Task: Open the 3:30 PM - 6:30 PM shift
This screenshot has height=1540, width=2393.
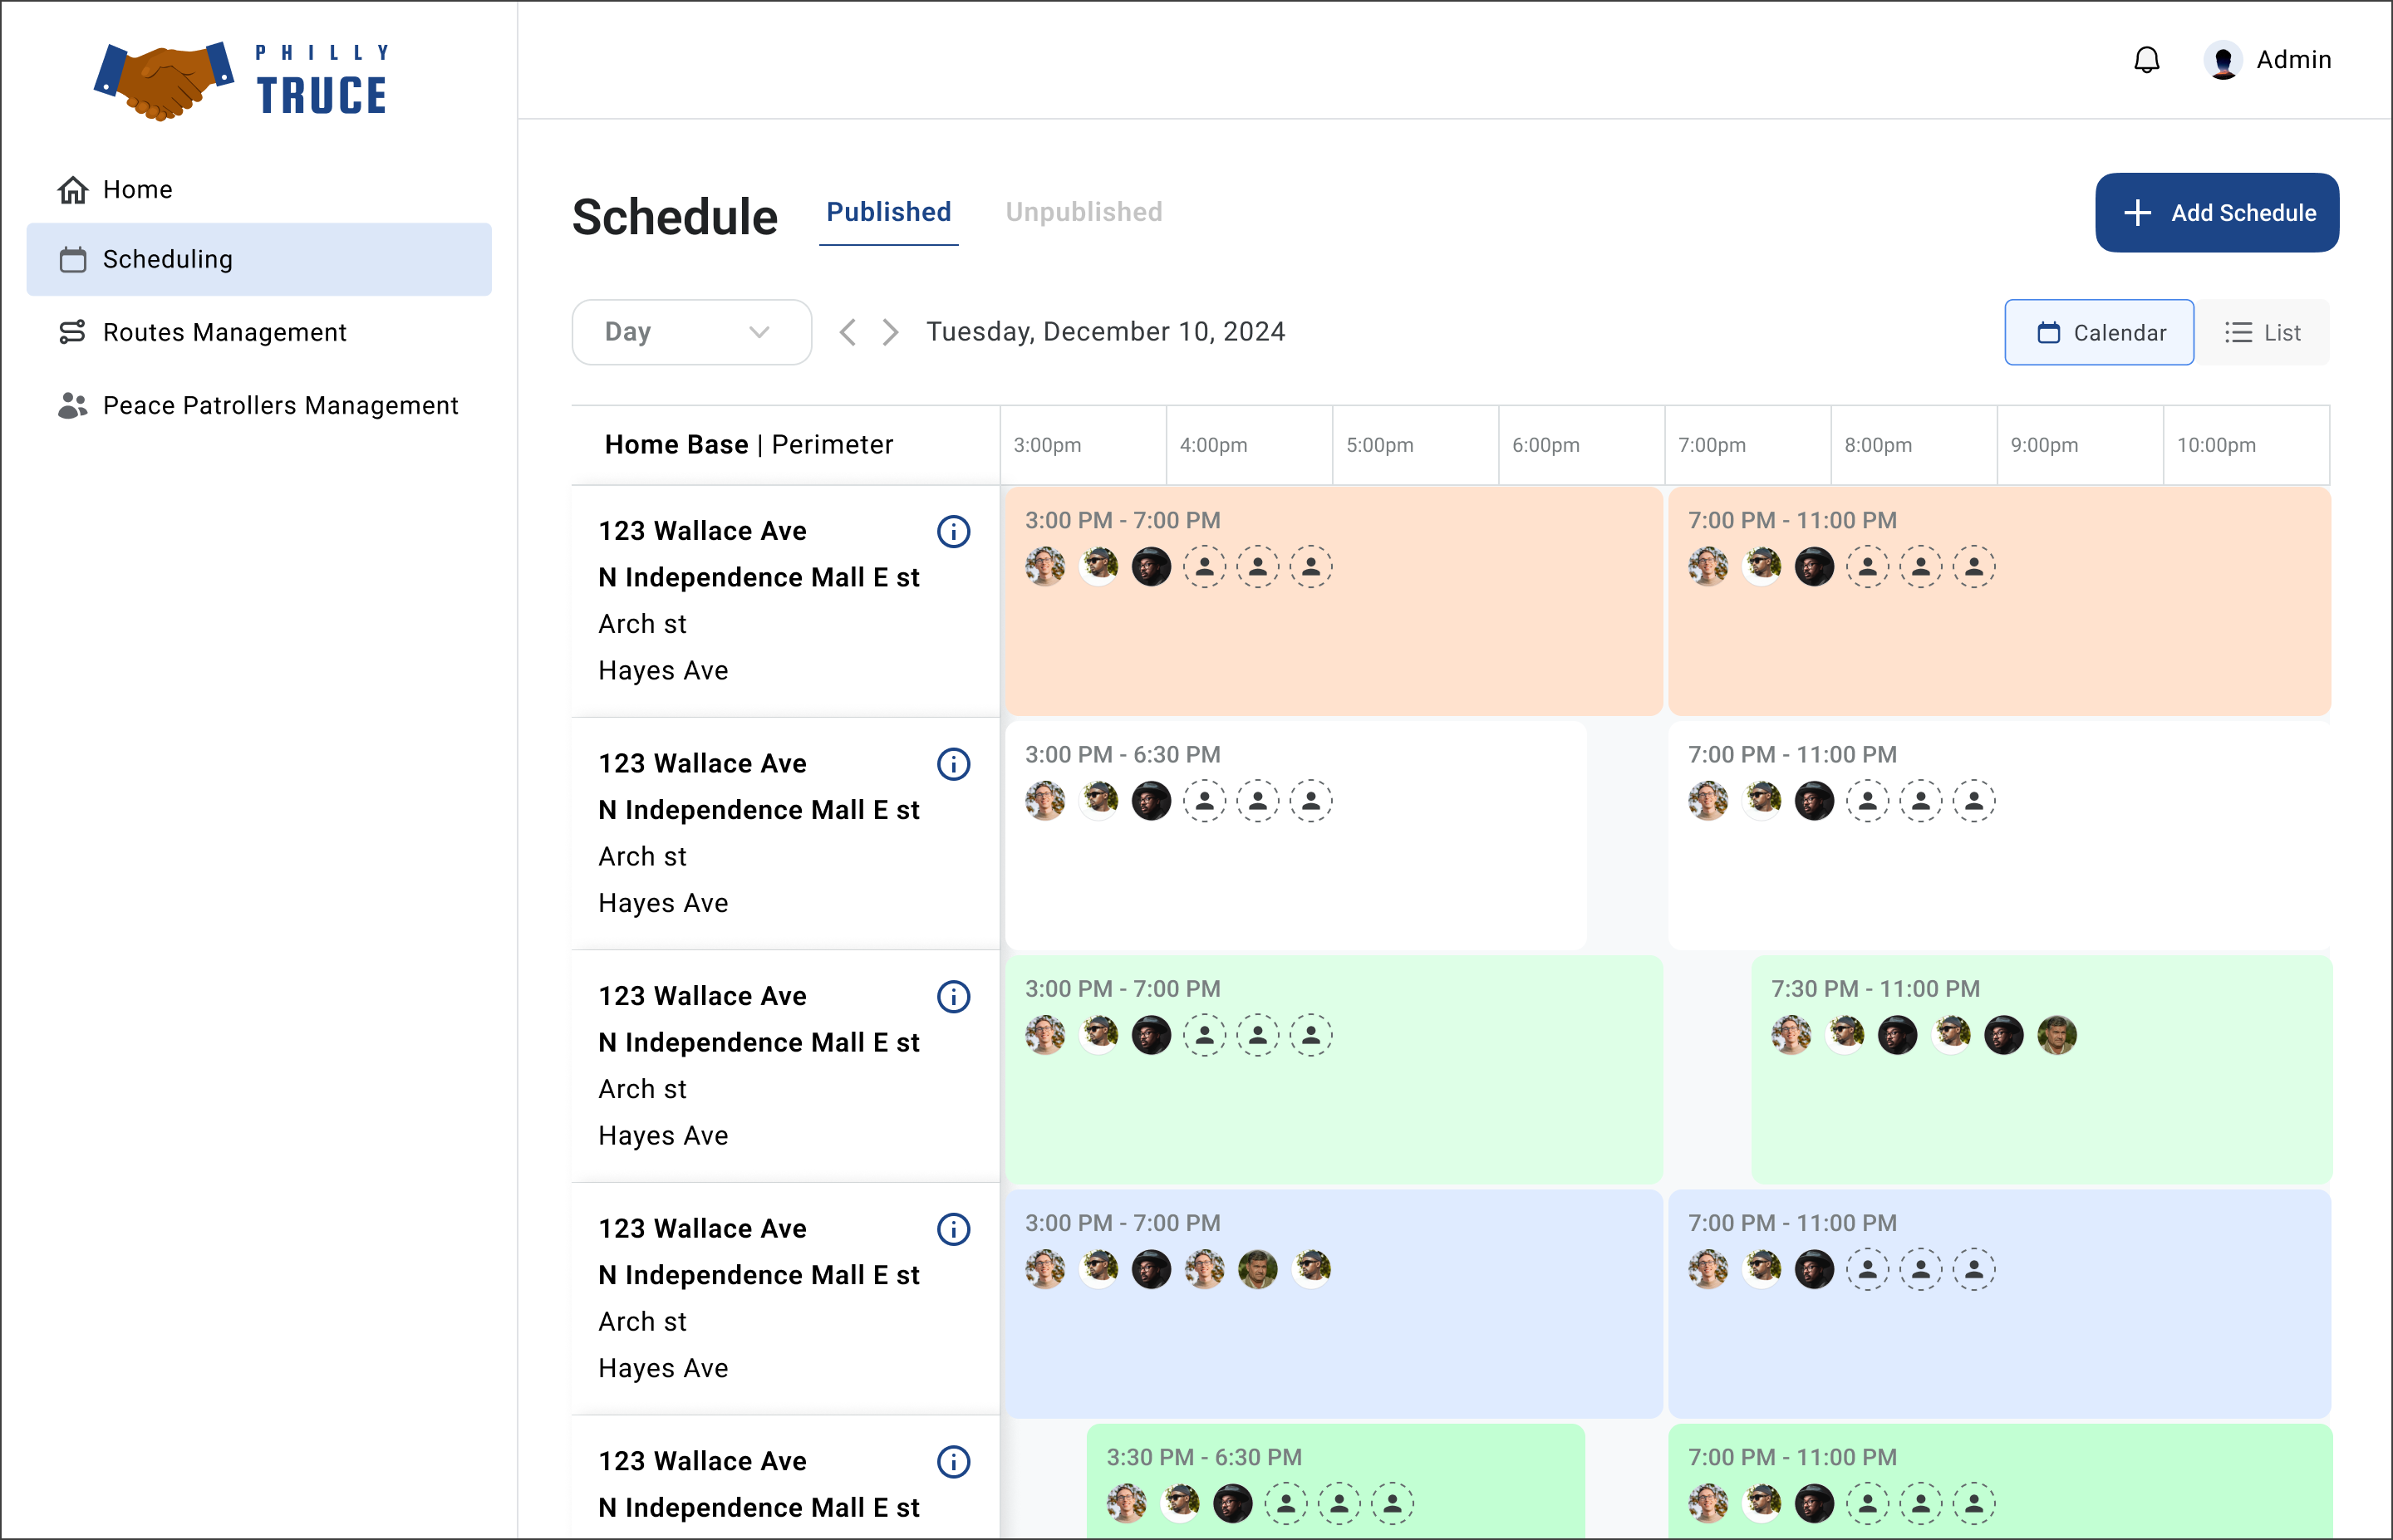Action: tap(1335, 1481)
